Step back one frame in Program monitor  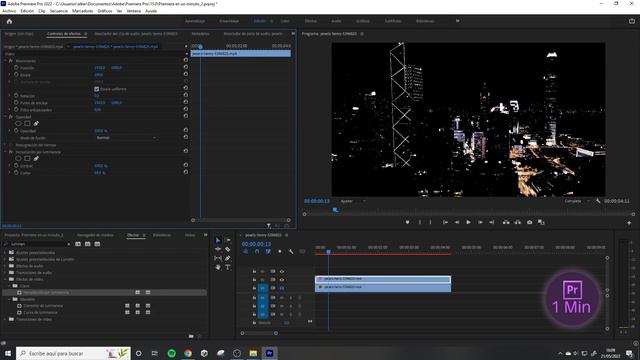pos(457,222)
